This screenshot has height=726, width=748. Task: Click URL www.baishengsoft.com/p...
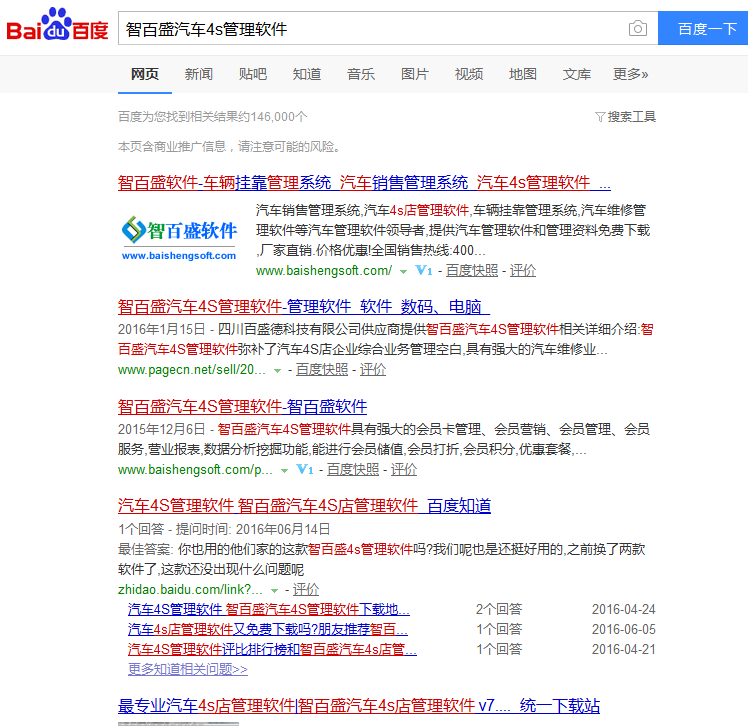(x=195, y=469)
